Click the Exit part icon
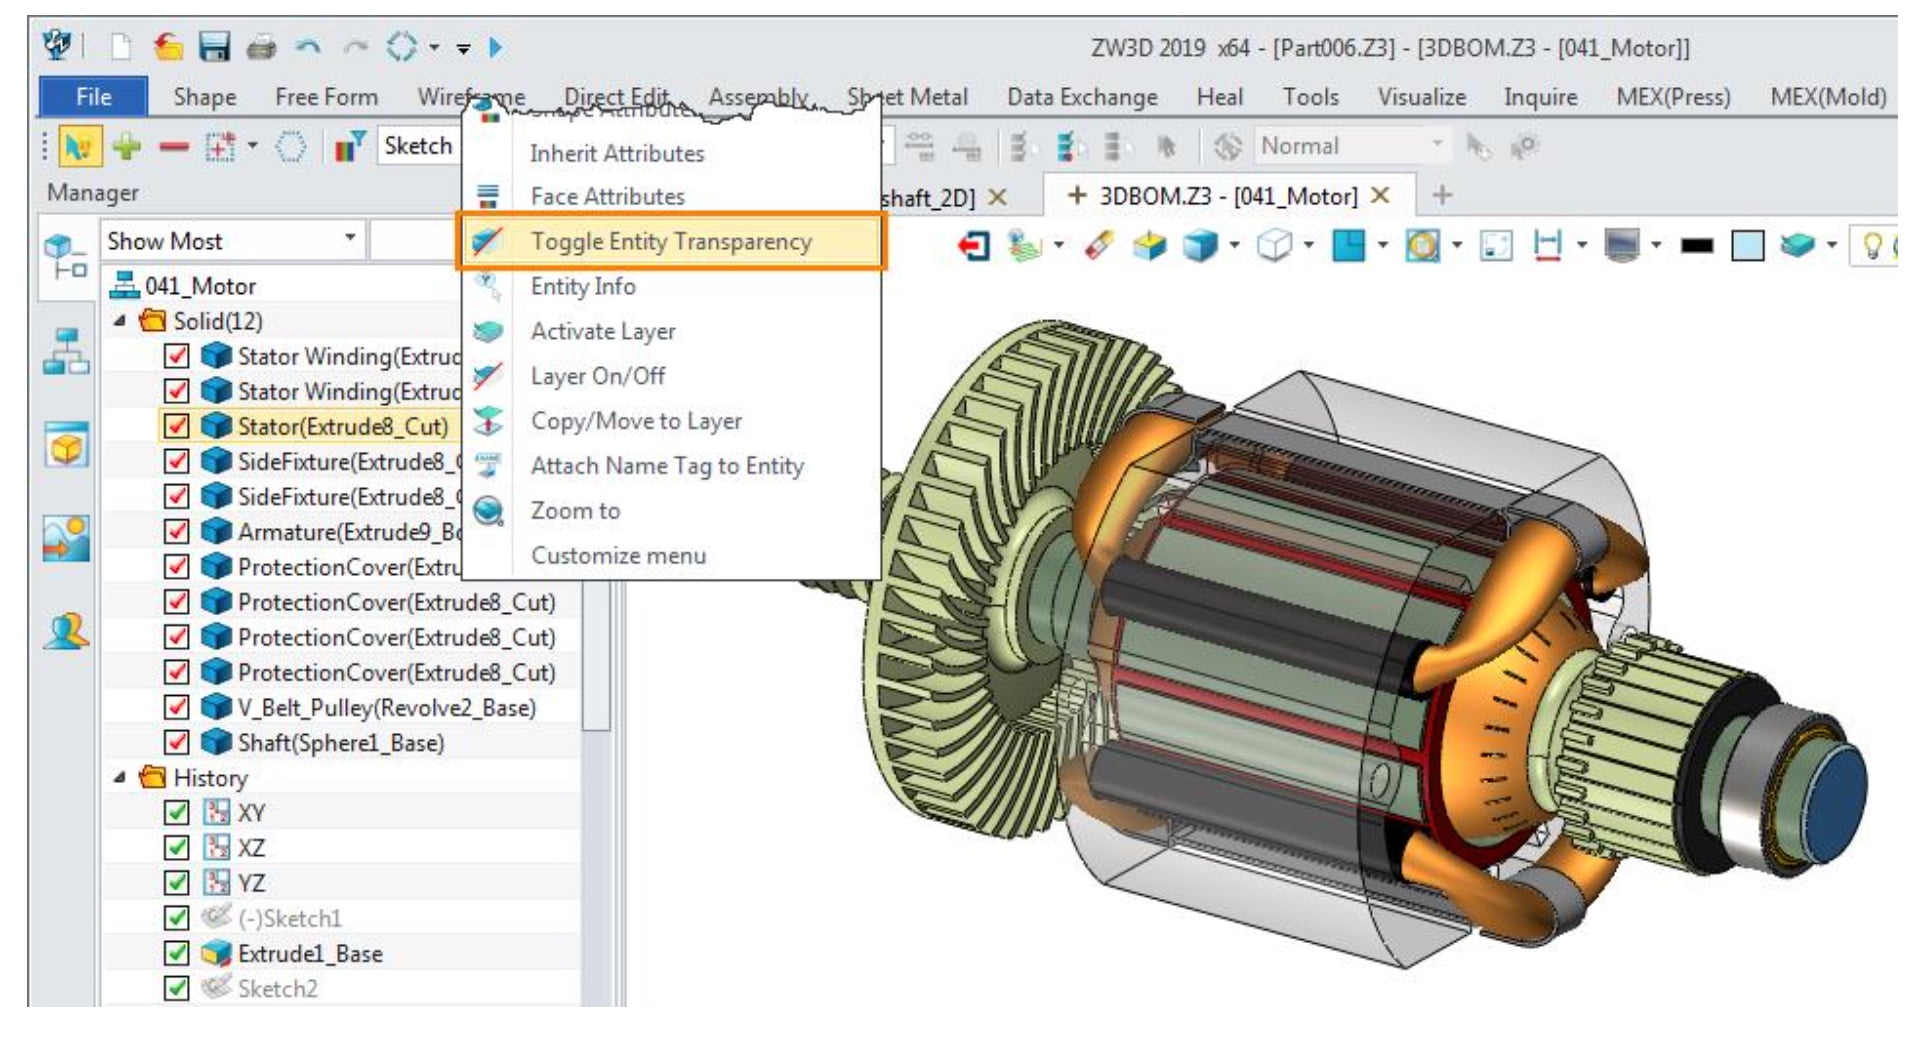This screenshot has height=1044, width=1924. [x=972, y=245]
